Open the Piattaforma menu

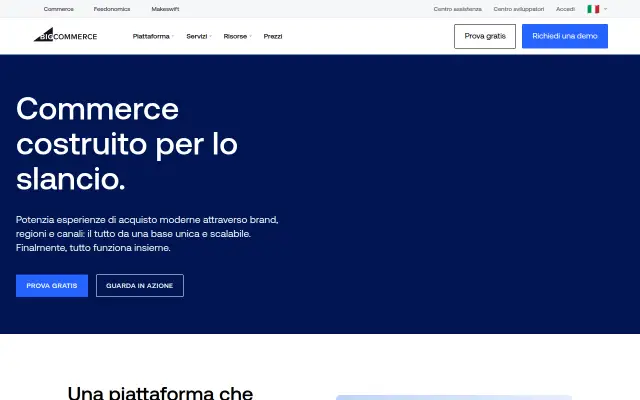(153, 36)
